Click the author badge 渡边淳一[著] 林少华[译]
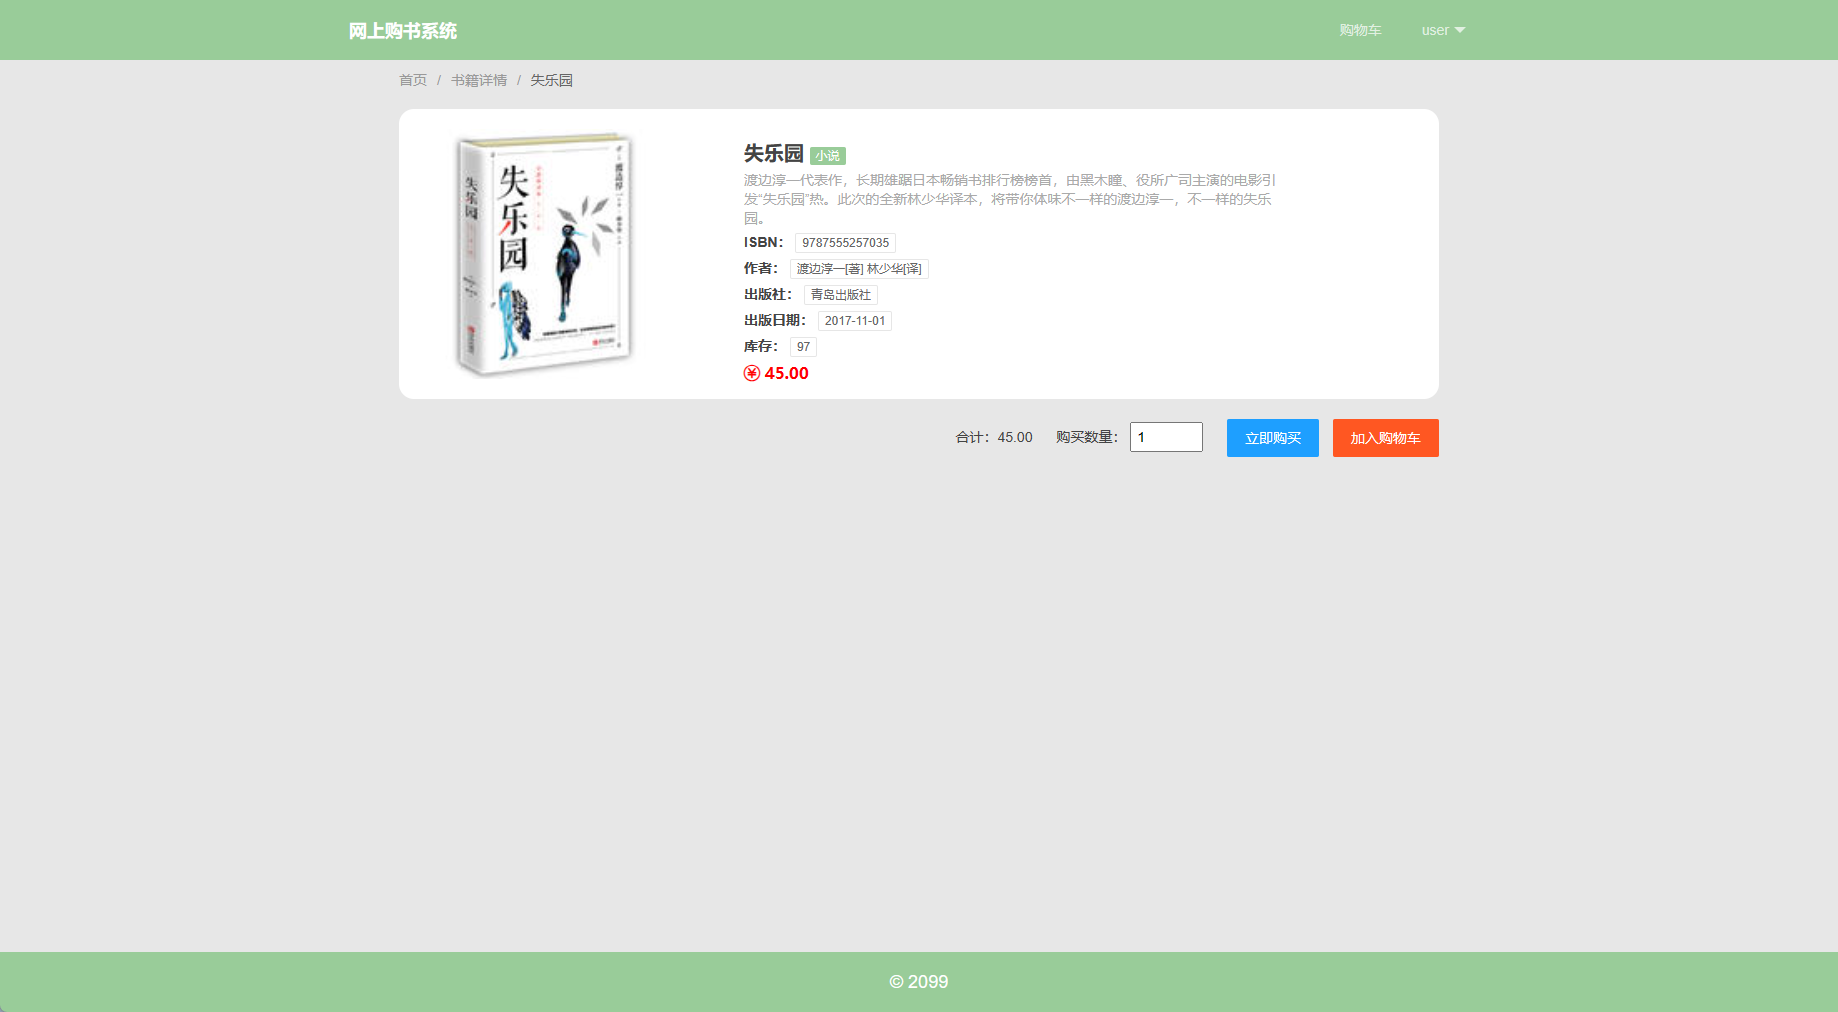This screenshot has height=1012, width=1838. pyautogui.click(x=858, y=268)
